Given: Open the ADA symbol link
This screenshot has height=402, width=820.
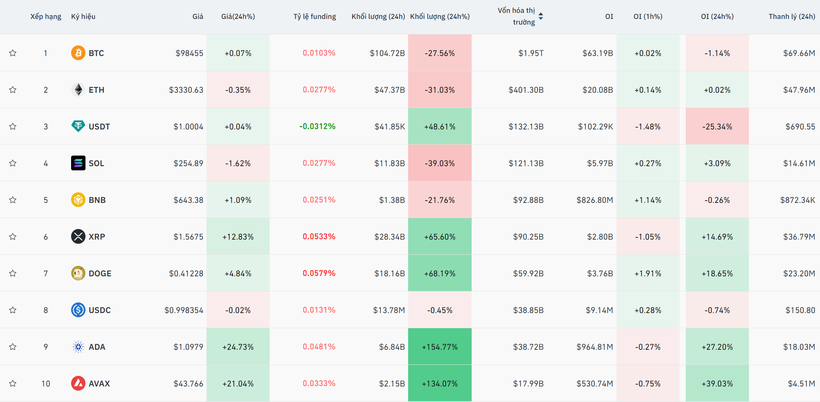Looking at the screenshot, I should pos(97,347).
